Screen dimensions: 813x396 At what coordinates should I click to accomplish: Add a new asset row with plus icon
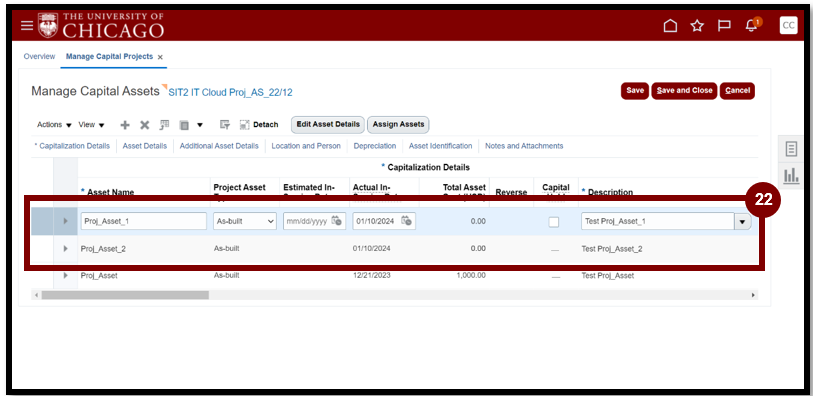coord(125,125)
